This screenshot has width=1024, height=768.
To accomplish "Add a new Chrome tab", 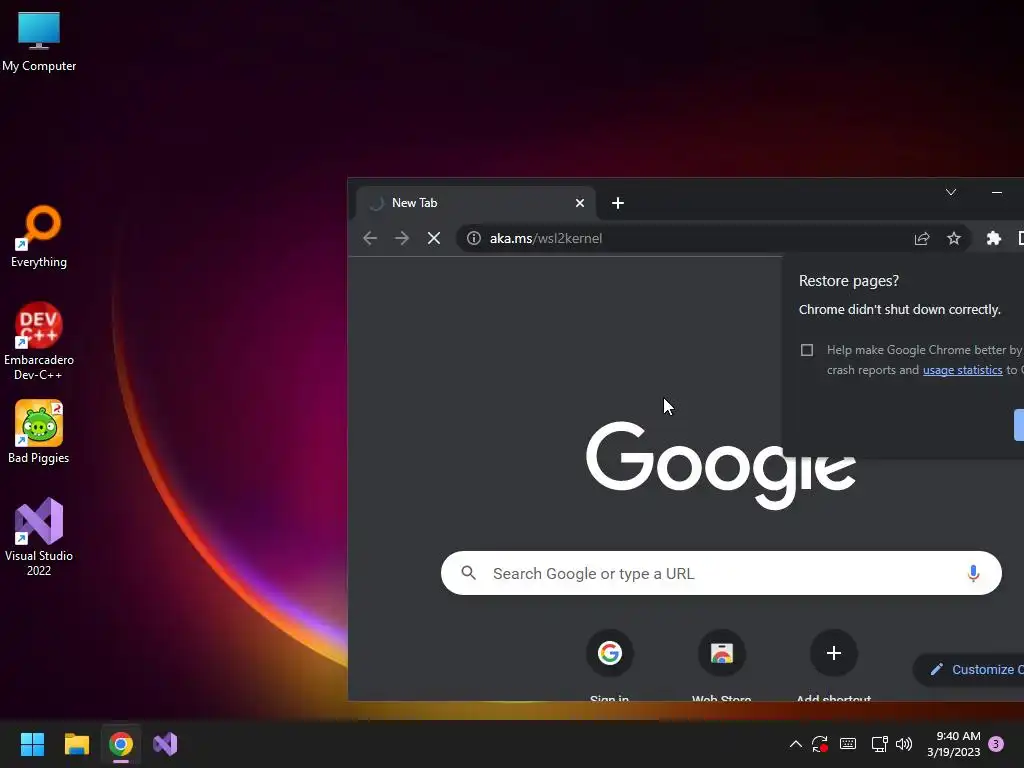I will click(618, 203).
